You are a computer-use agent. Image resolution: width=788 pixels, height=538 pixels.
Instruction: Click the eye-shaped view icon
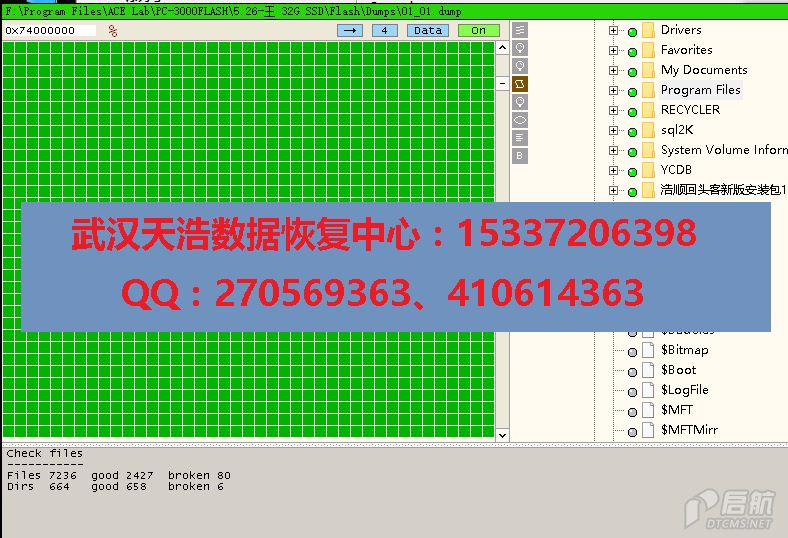point(520,120)
